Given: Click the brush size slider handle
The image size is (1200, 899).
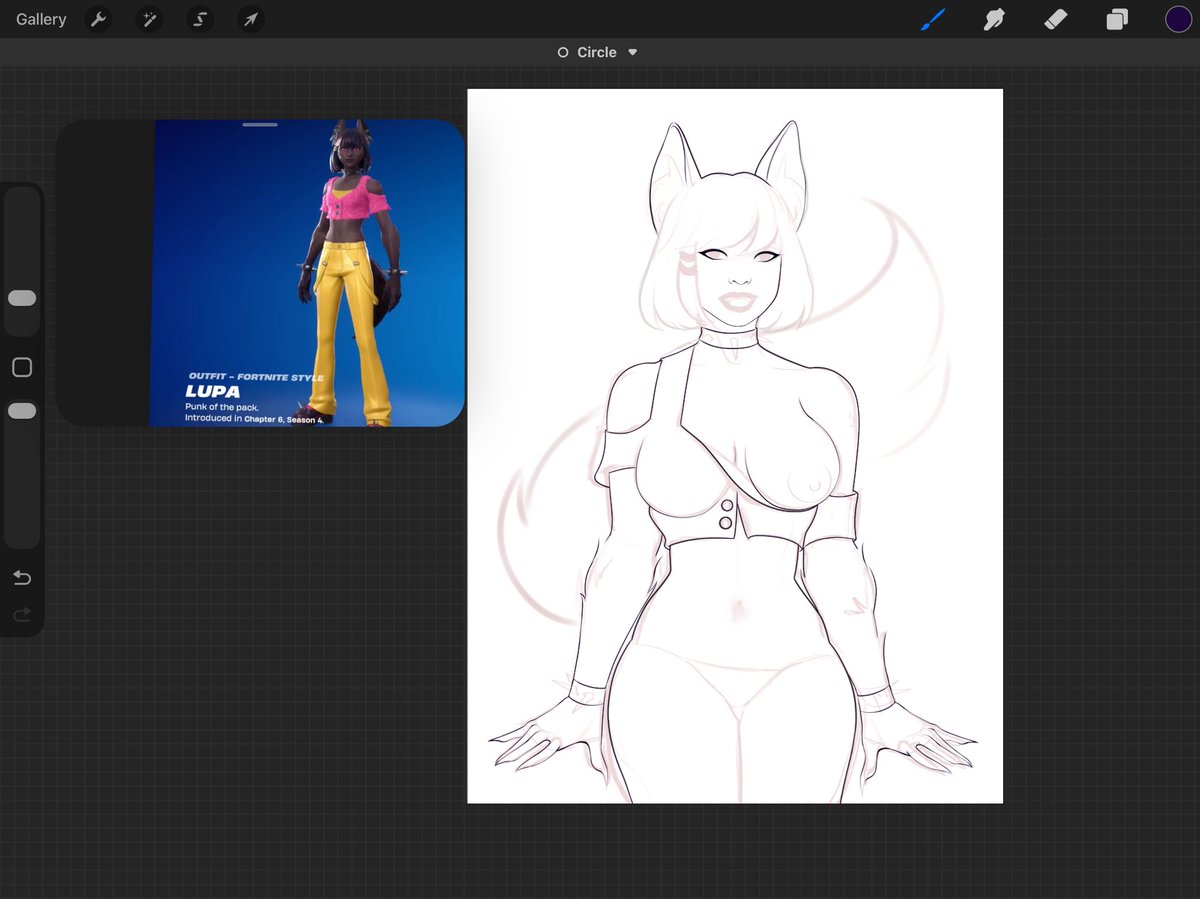Looking at the screenshot, I should [x=22, y=298].
